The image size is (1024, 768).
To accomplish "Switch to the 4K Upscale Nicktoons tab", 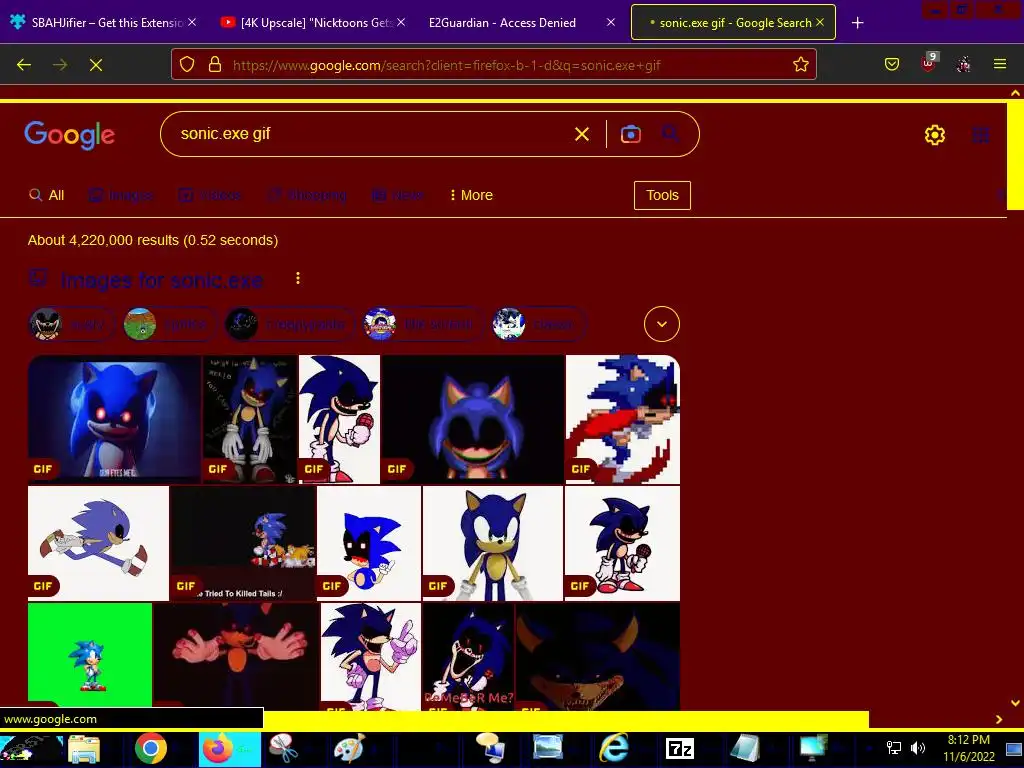I will 312,23.
